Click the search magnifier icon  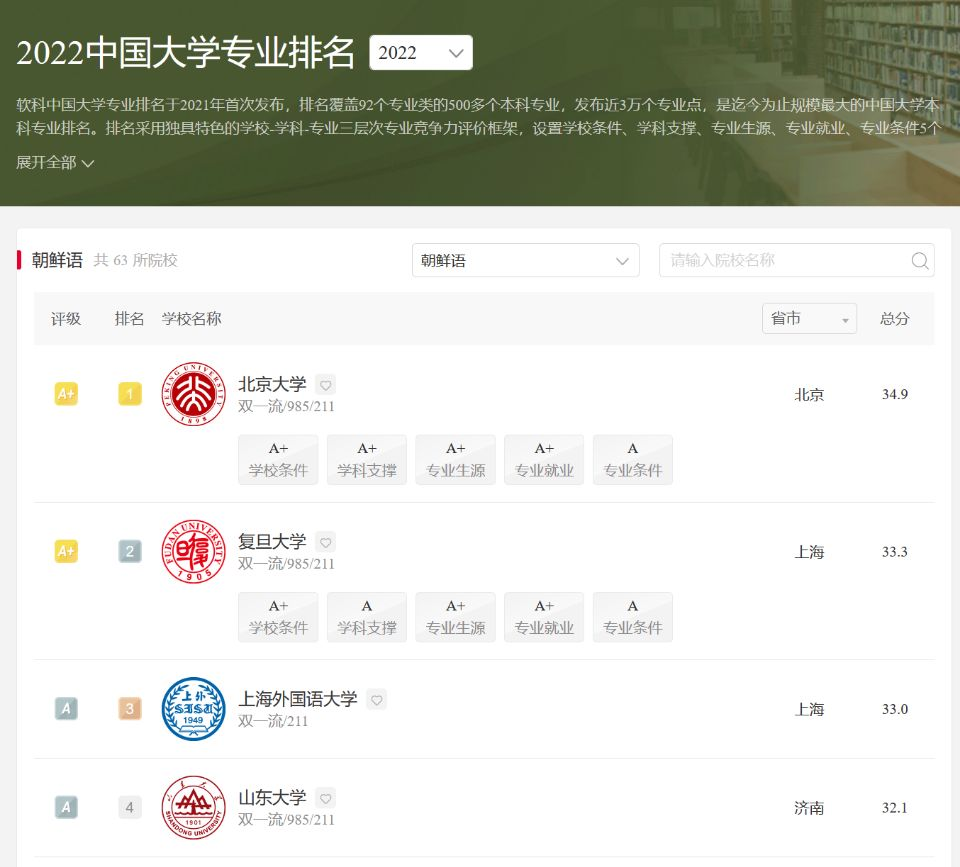point(920,261)
